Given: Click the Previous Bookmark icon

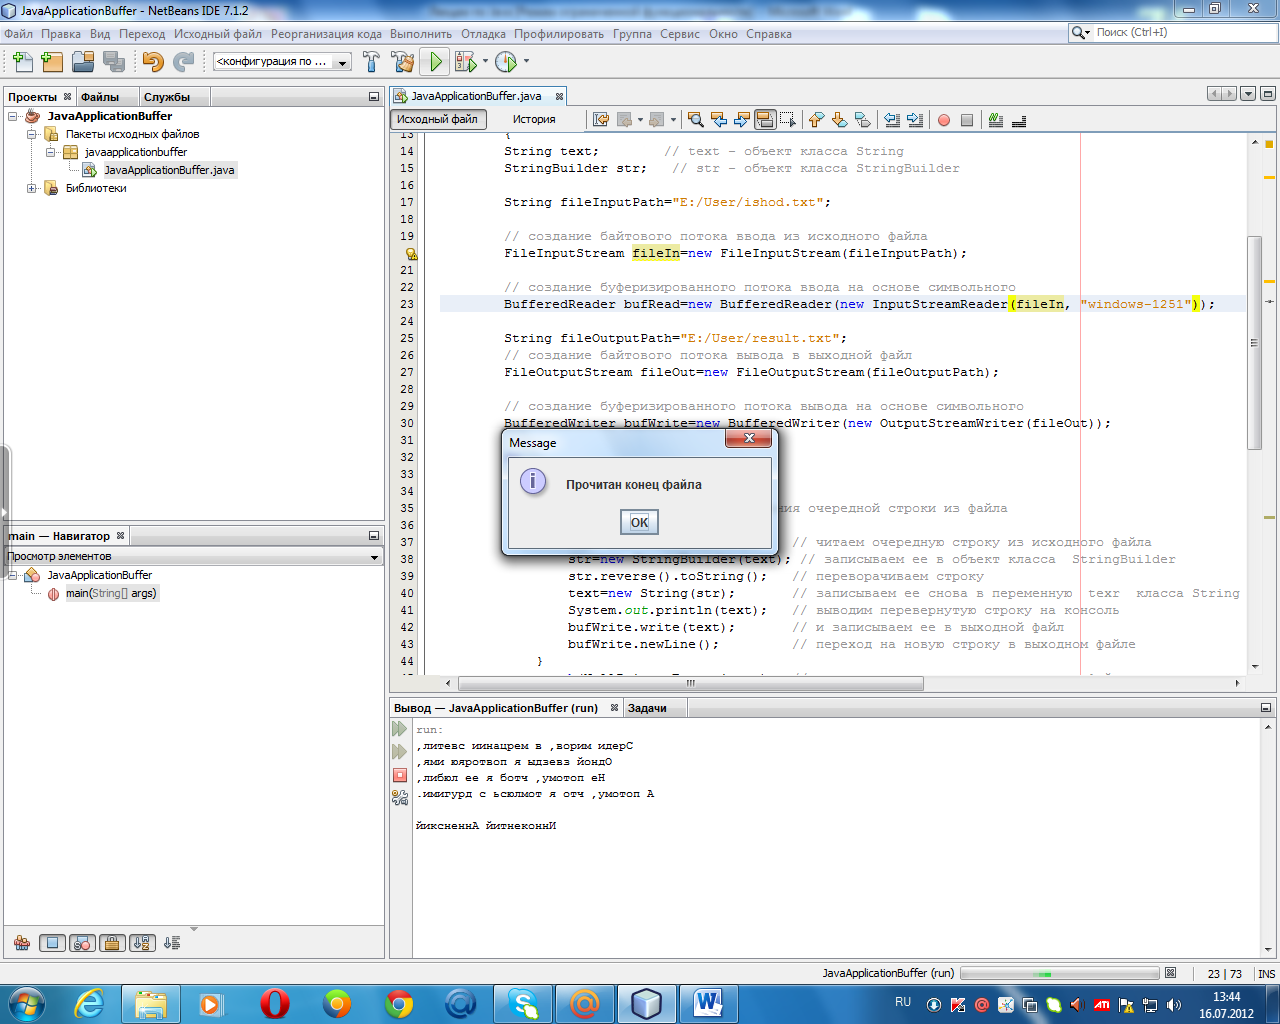Looking at the screenshot, I should 816,120.
